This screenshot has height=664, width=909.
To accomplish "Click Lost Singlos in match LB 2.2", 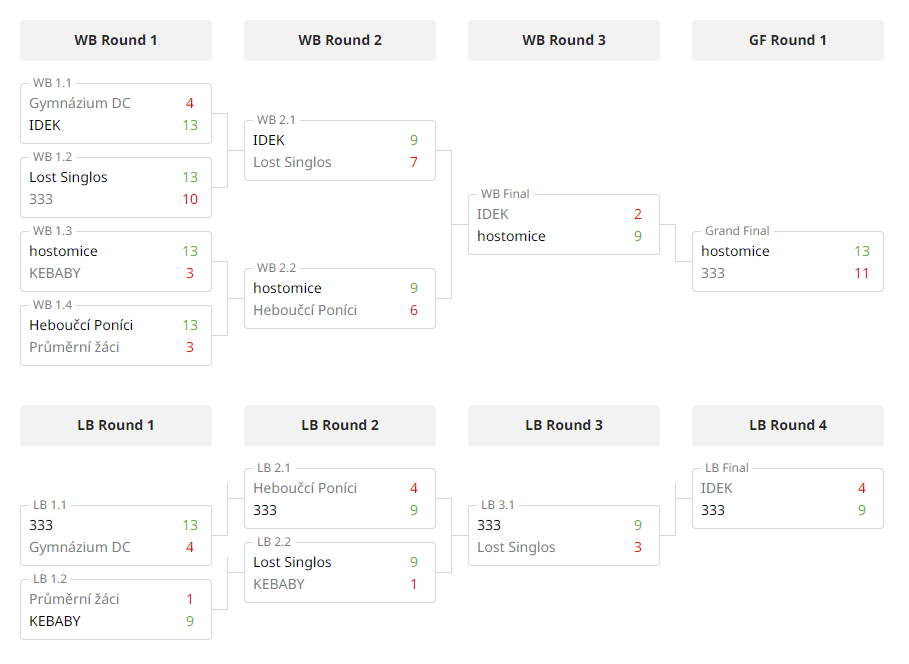I will point(292,562).
